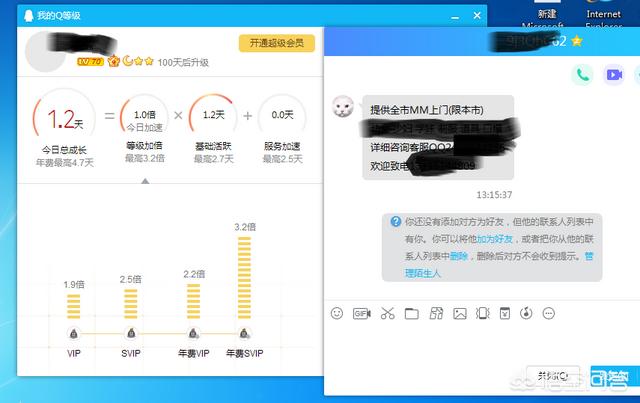Click the 开通超级会员 button

pyautogui.click(x=277, y=43)
